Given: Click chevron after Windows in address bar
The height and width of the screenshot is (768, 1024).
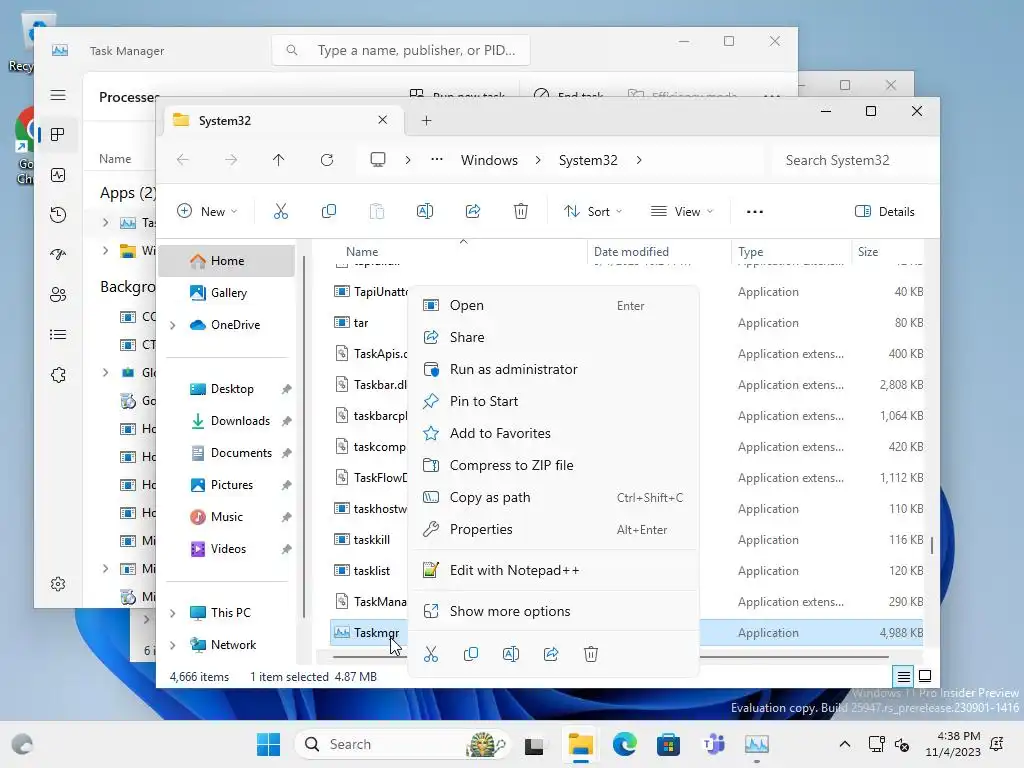Looking at the screenshot, I should pos(538,160).
